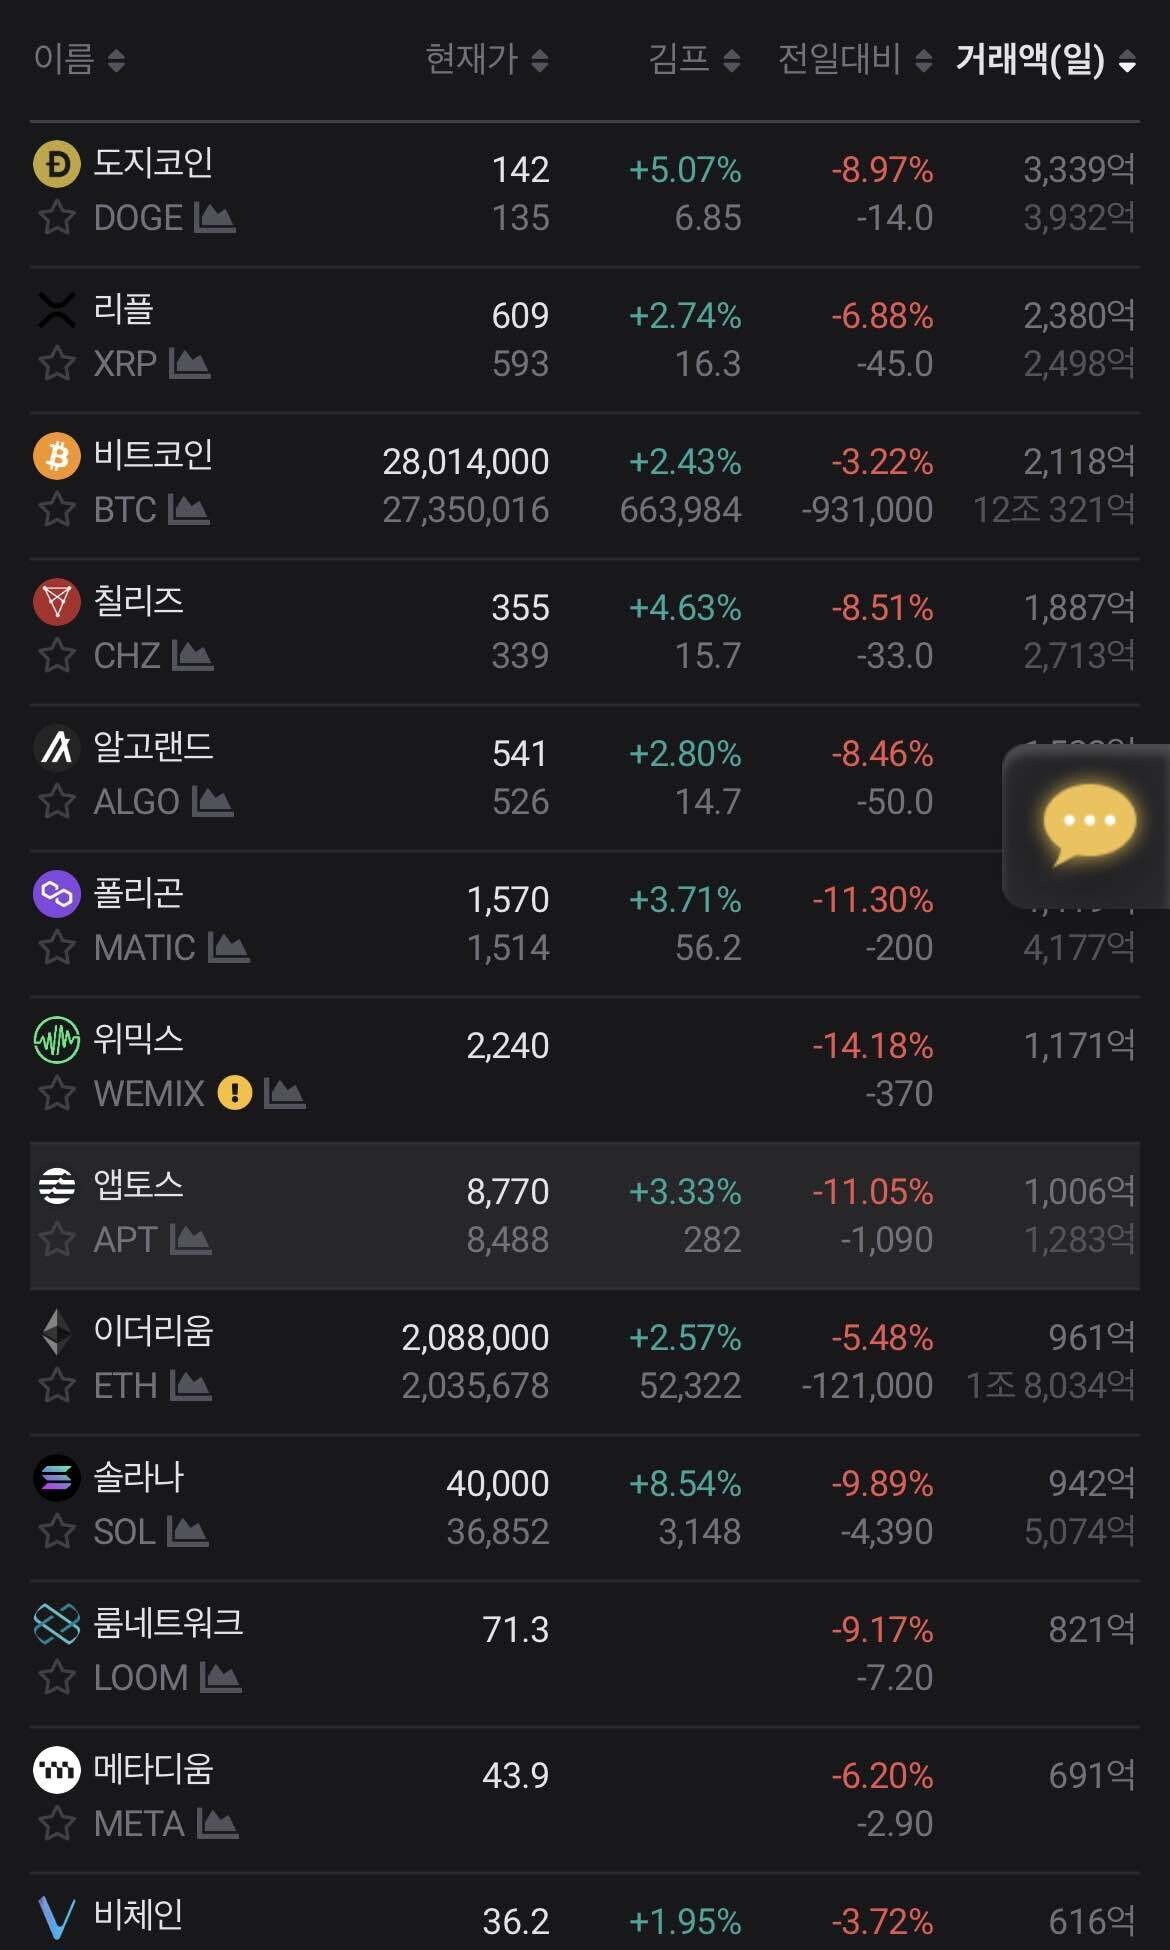Toggle the star for BTC
The image size is (1170, 1950).
57,509
